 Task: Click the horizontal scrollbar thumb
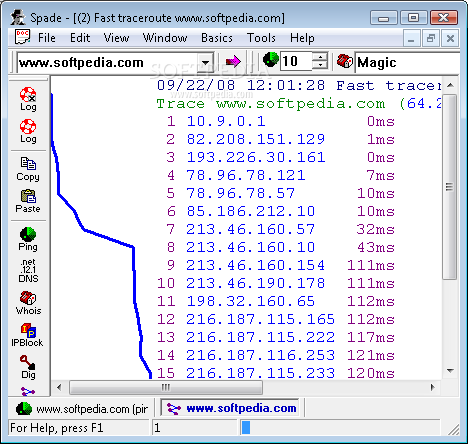click(166, 387)
